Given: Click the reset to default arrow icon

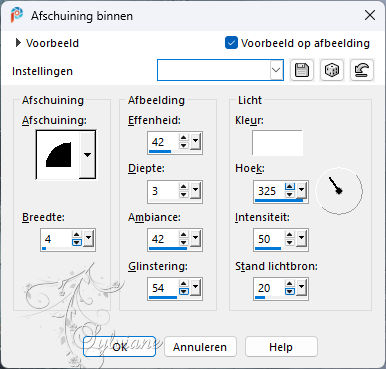Looking at the screenshot, I should (x=362, y=70).
